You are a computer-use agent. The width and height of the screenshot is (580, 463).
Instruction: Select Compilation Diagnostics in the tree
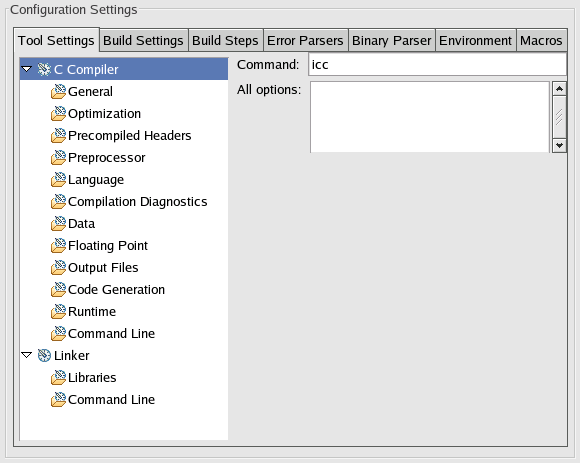tap(138, 202)
